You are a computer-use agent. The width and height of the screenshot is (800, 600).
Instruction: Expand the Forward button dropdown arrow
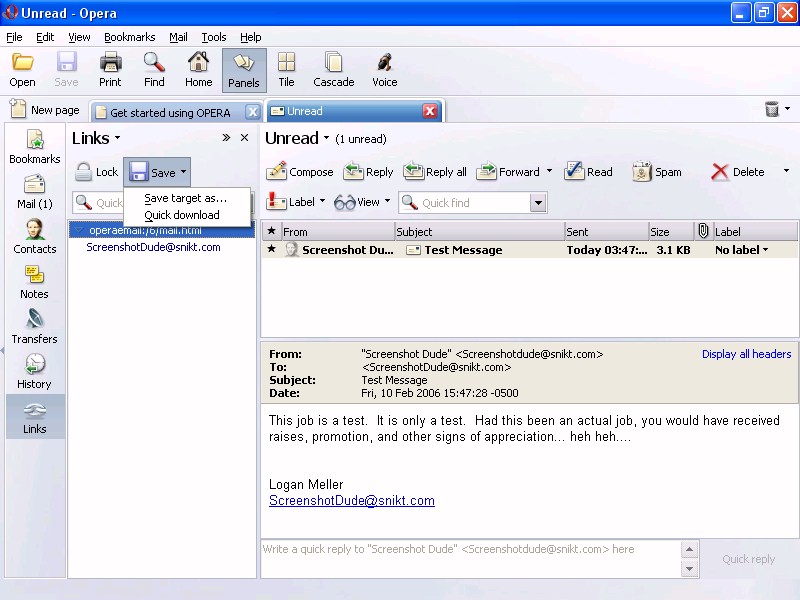(x=549, y=172)
